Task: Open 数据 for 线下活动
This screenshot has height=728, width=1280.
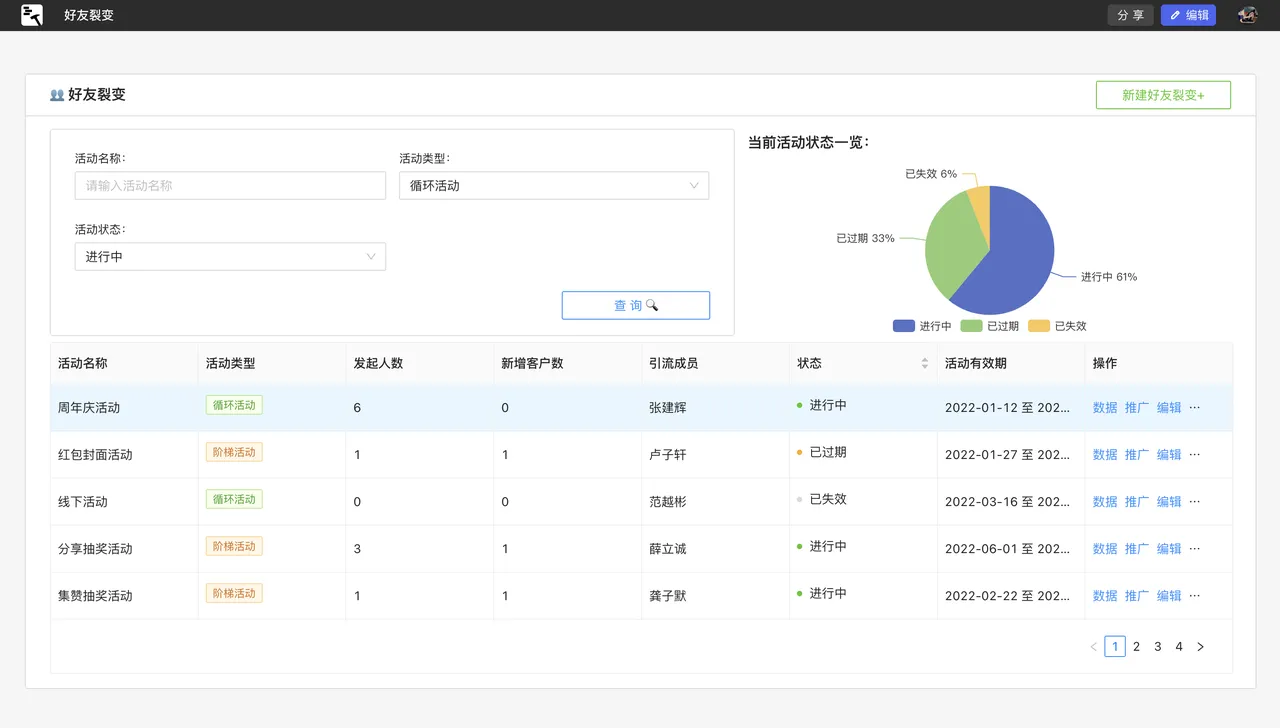Action: 1105,501
